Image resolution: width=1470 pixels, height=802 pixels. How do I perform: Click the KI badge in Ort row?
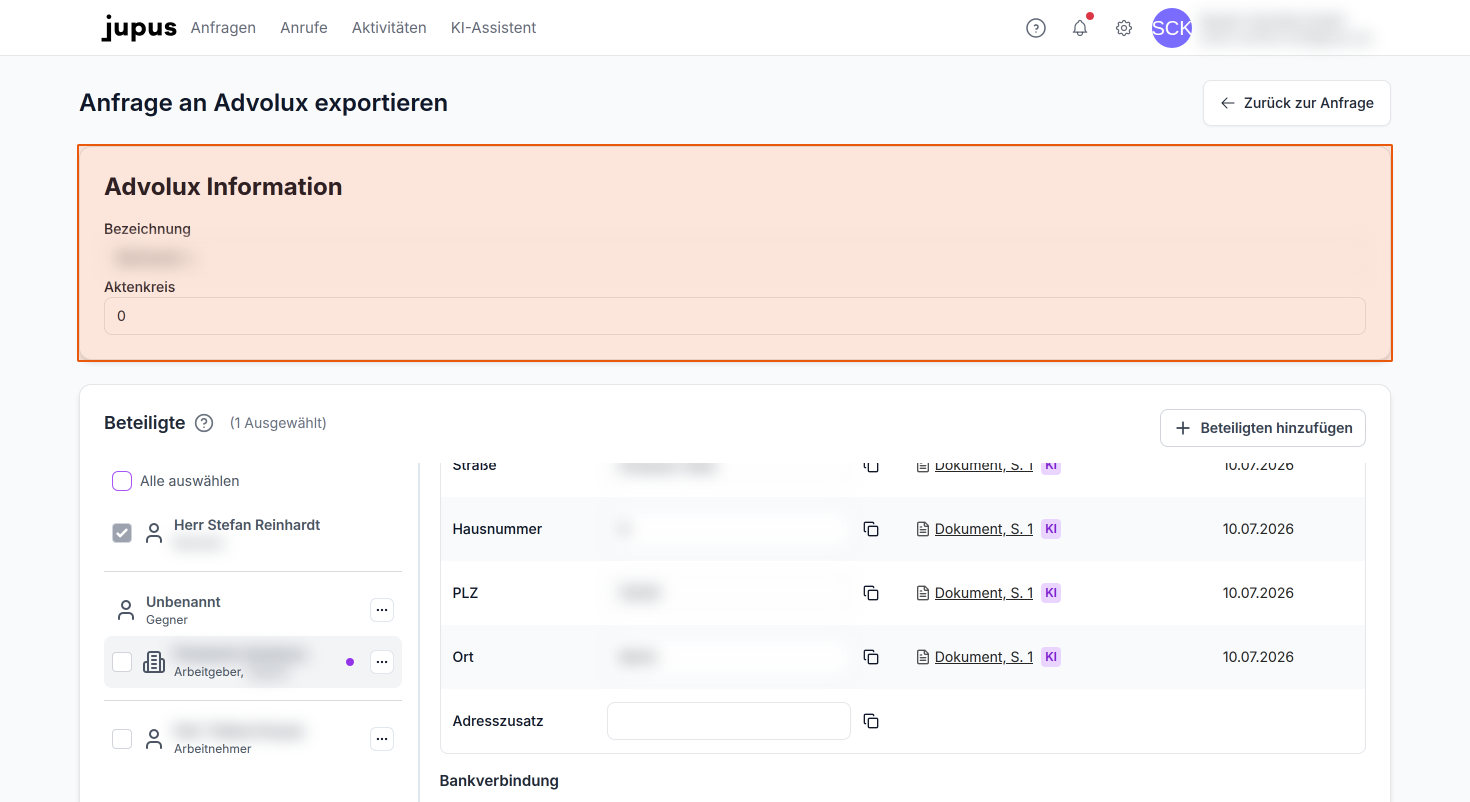[x=1051, y=657]
